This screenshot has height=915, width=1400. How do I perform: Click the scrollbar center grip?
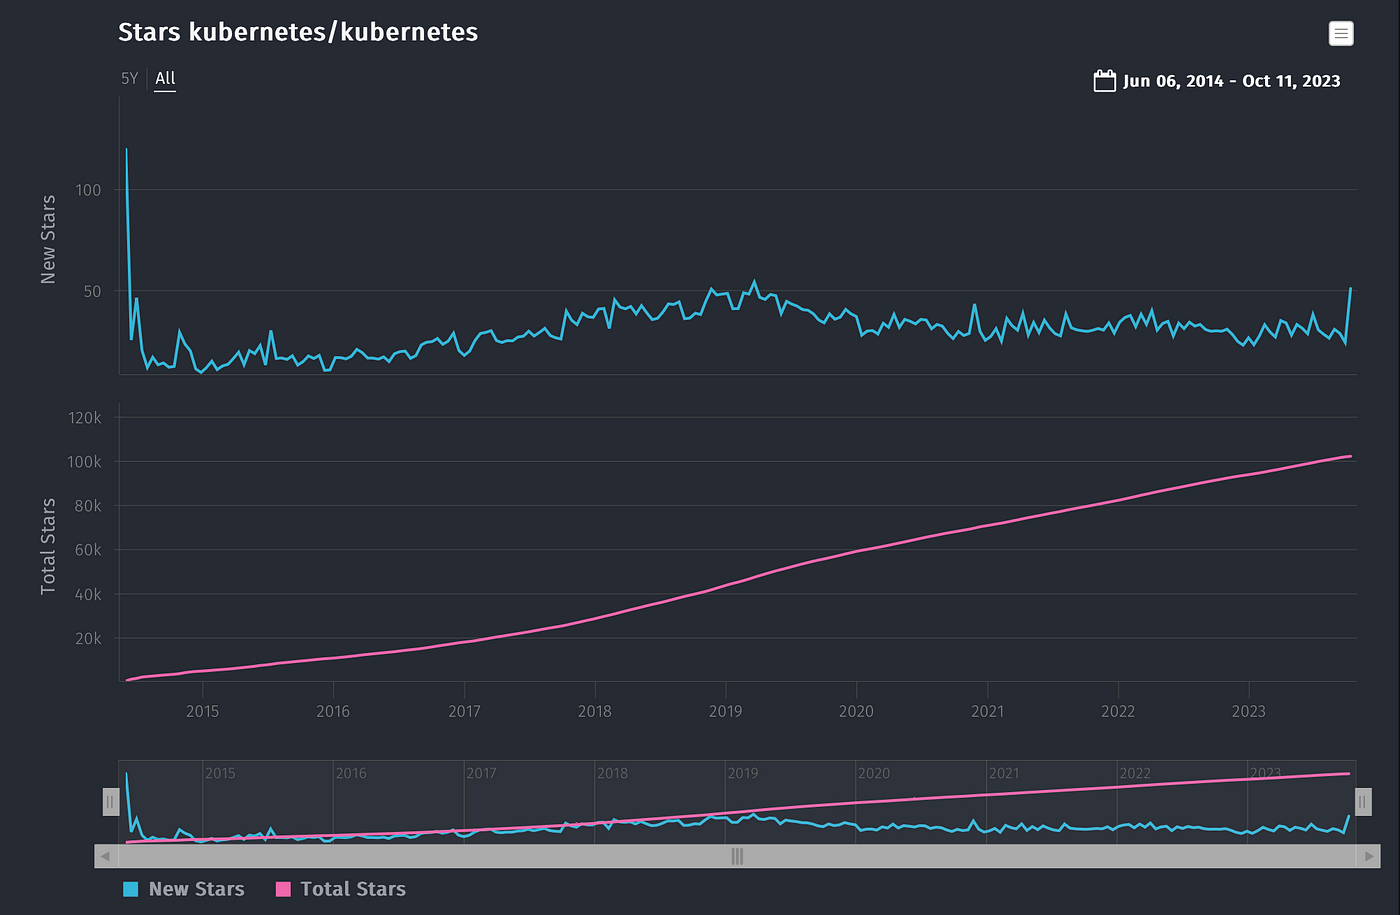(x=737, y=856)
